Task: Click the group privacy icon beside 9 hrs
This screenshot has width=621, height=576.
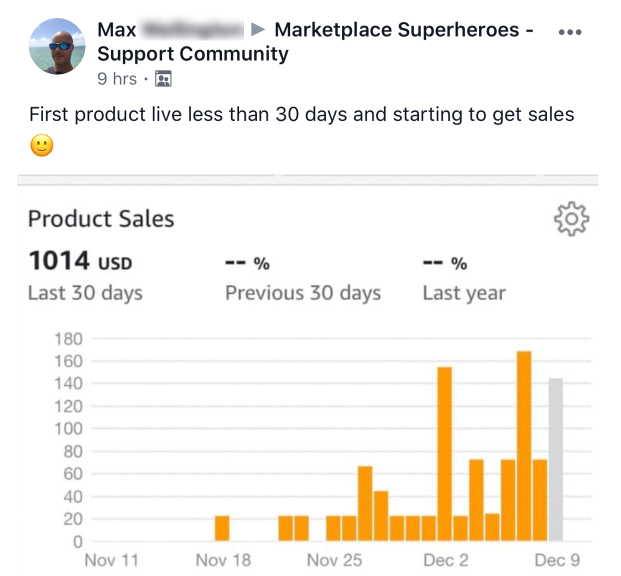Action: point(163,78)
